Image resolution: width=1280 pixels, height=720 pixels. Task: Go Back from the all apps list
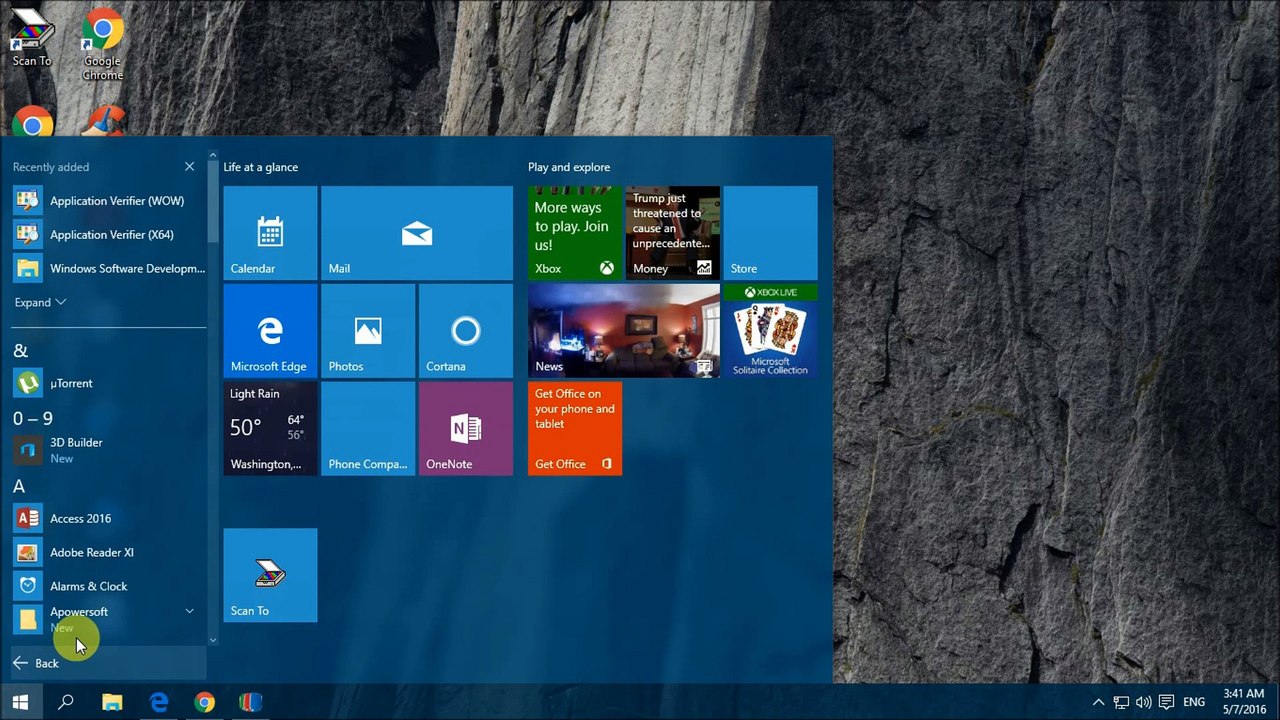(108, 663)
